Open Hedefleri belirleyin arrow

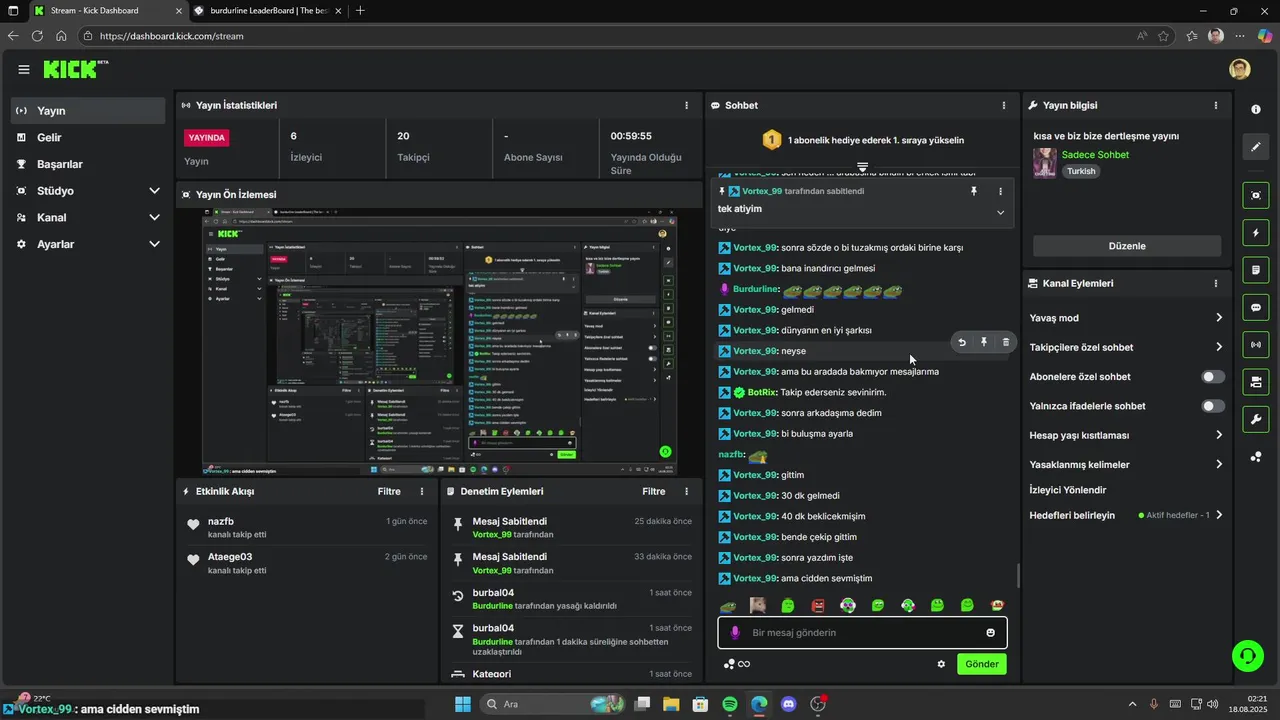coord(1219,515)
